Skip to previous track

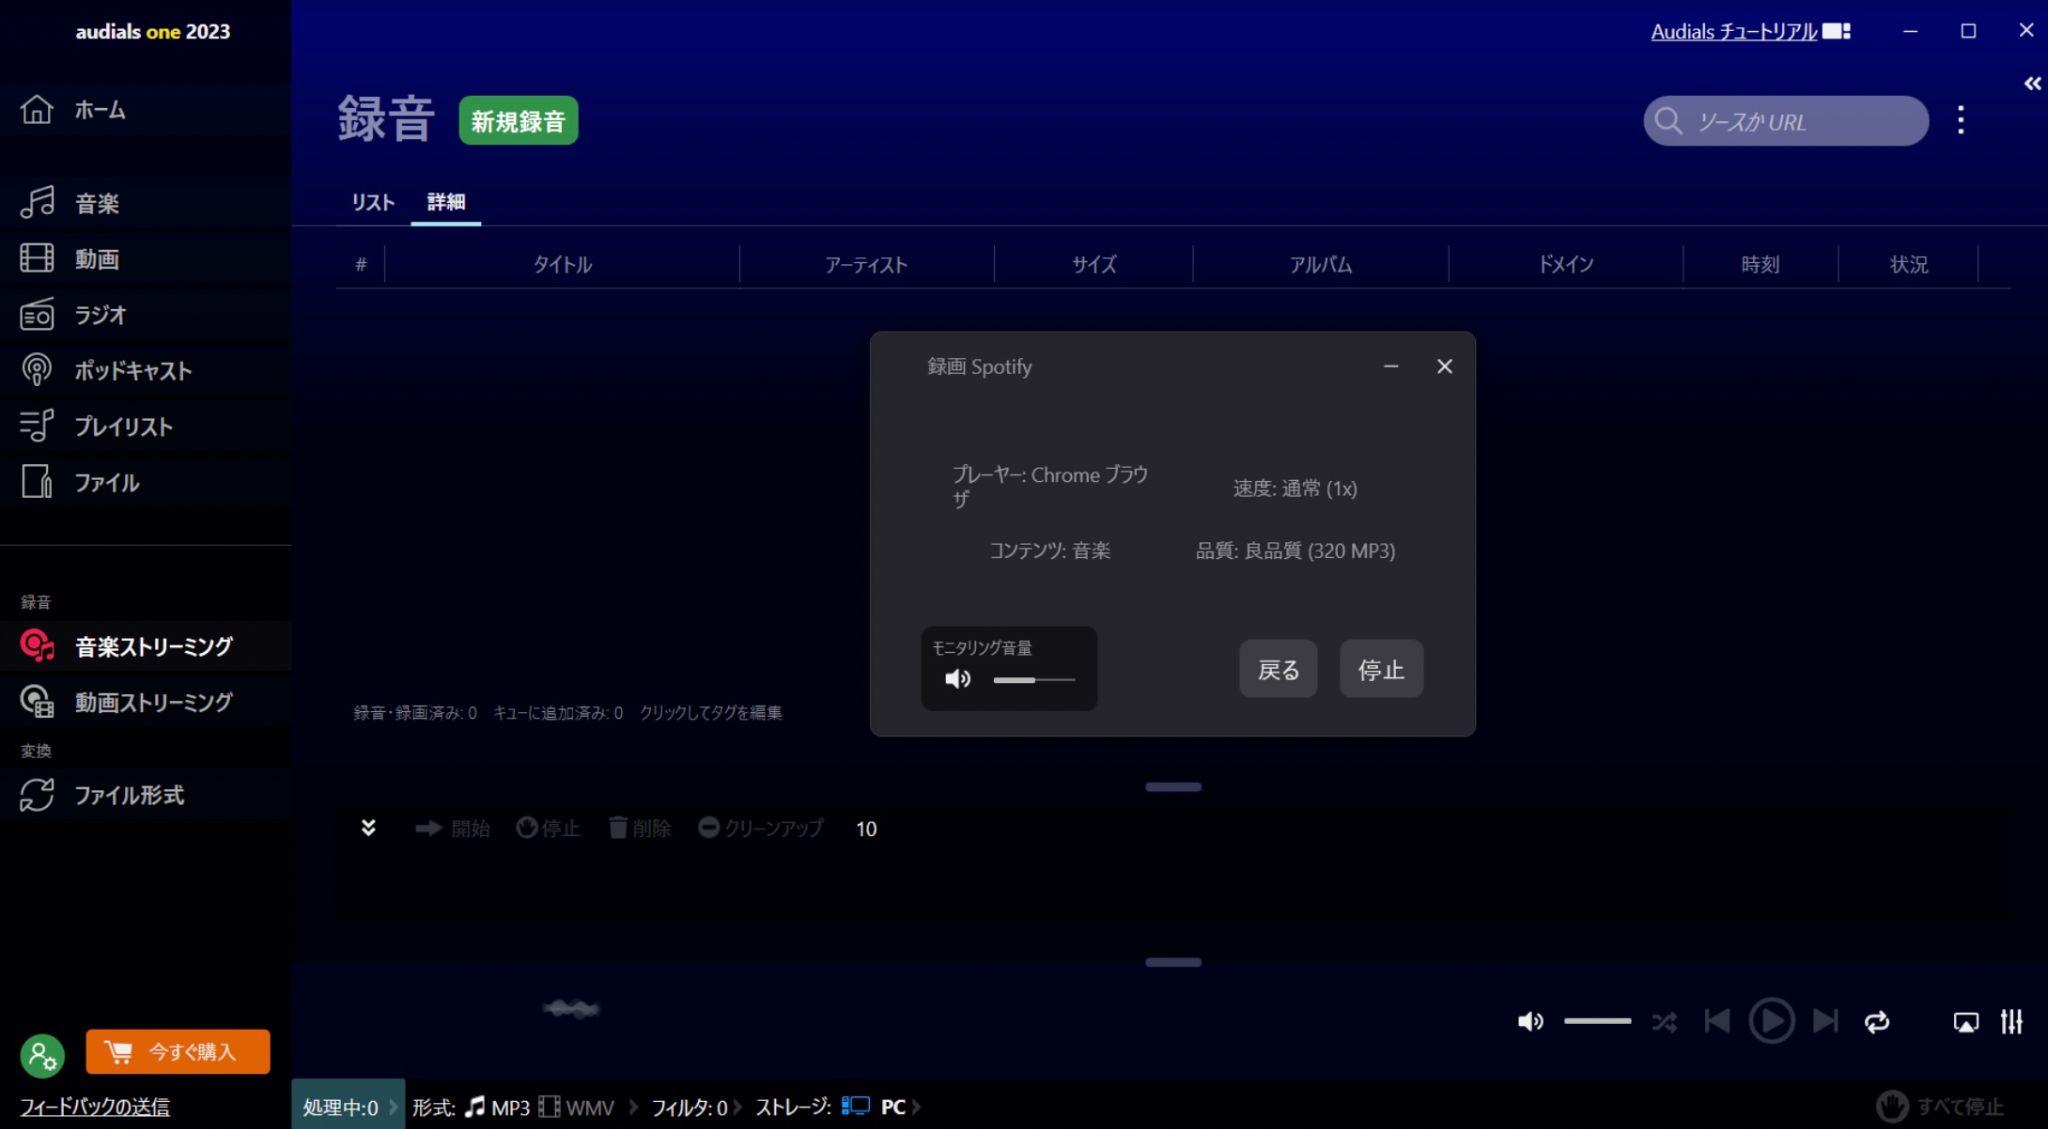[x=1717, y=1021]
